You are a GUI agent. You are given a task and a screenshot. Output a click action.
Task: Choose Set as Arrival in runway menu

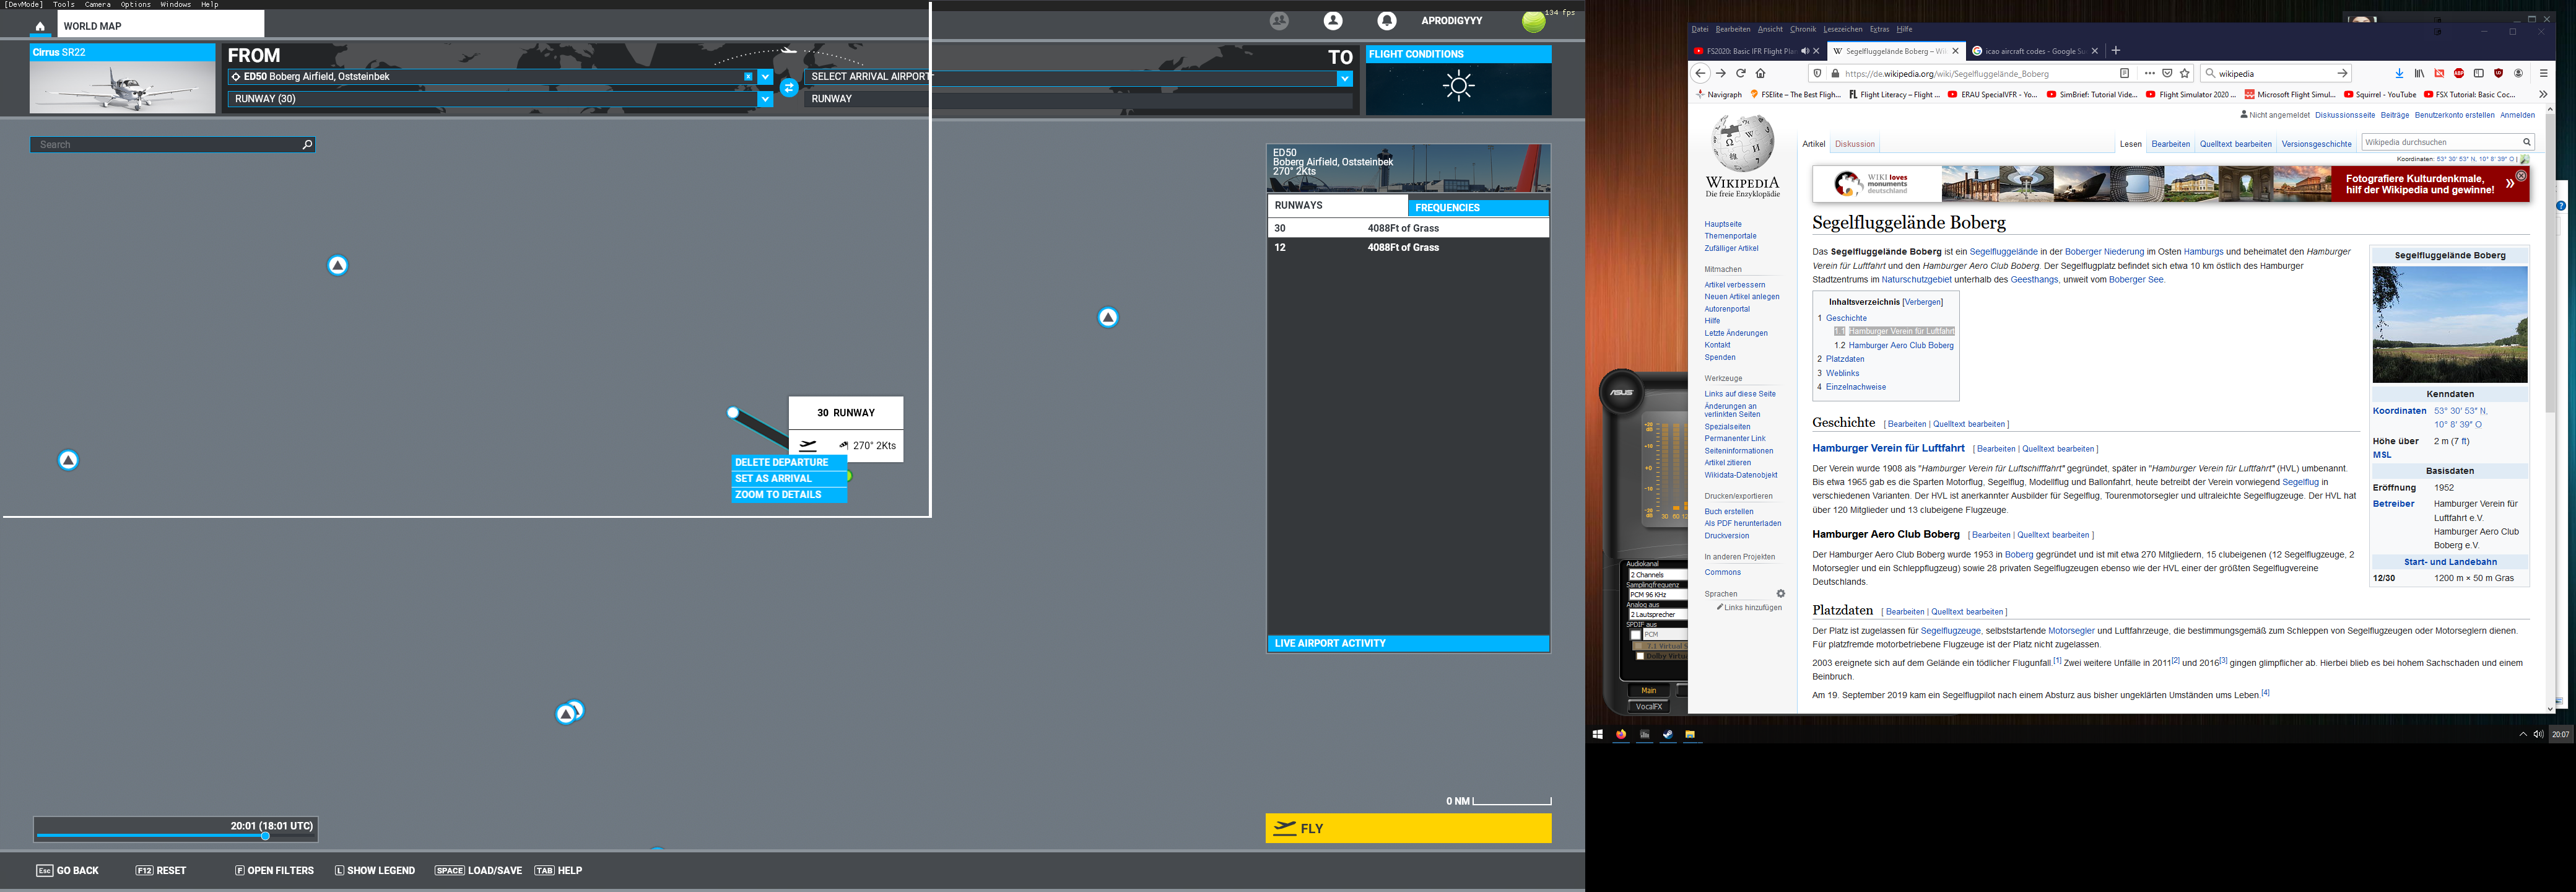[789, 479]
